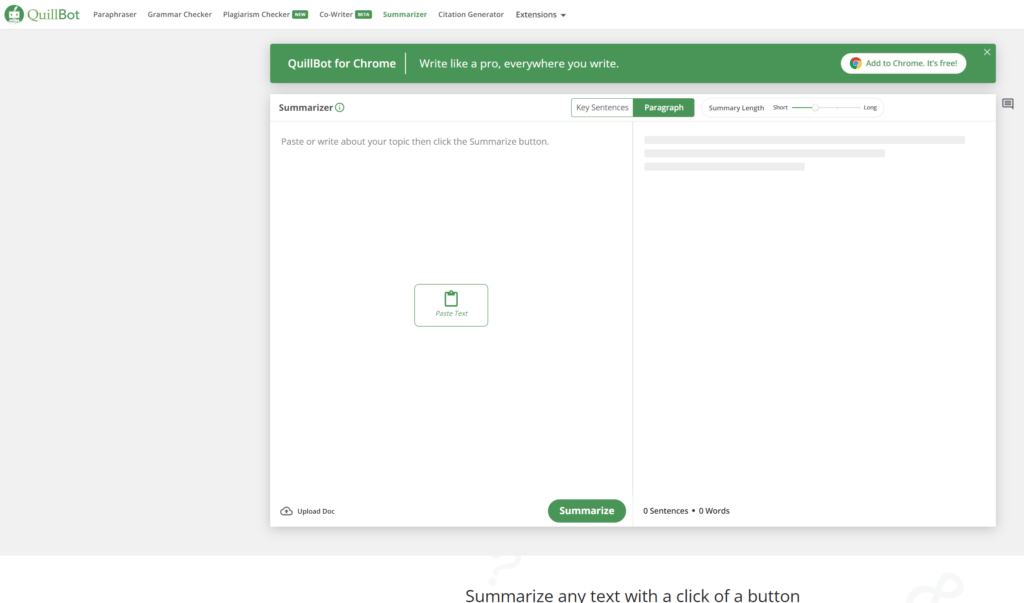Go to Grammar Checker
Viewport: 1024px width, 603px height.
click(x=180, y=14)
